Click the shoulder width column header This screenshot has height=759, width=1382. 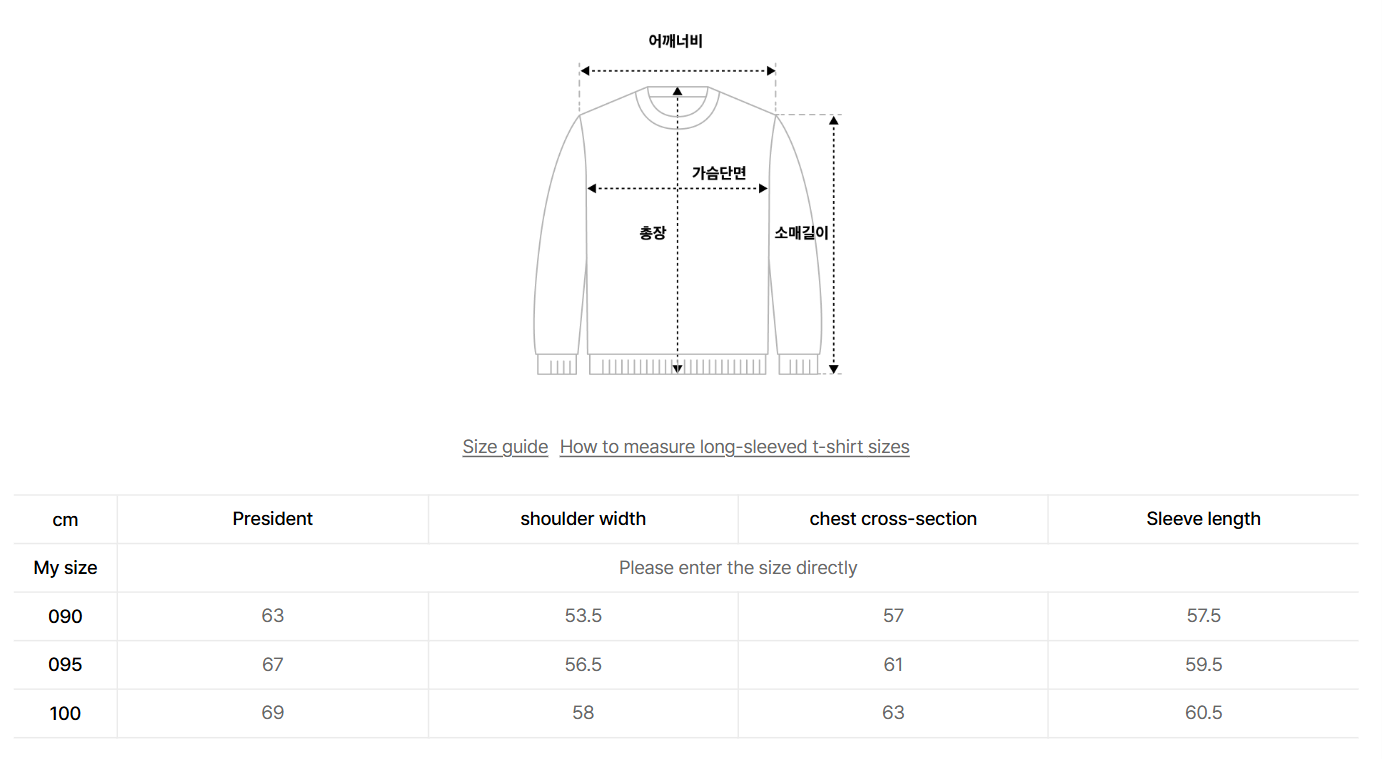(x=583, y=519)
